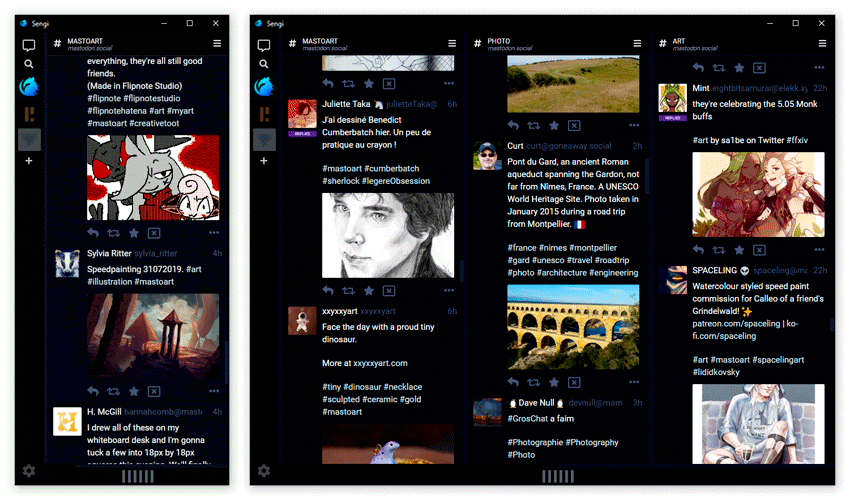
Task: Open the patreon.com/spaceling link
Action: 736,324
